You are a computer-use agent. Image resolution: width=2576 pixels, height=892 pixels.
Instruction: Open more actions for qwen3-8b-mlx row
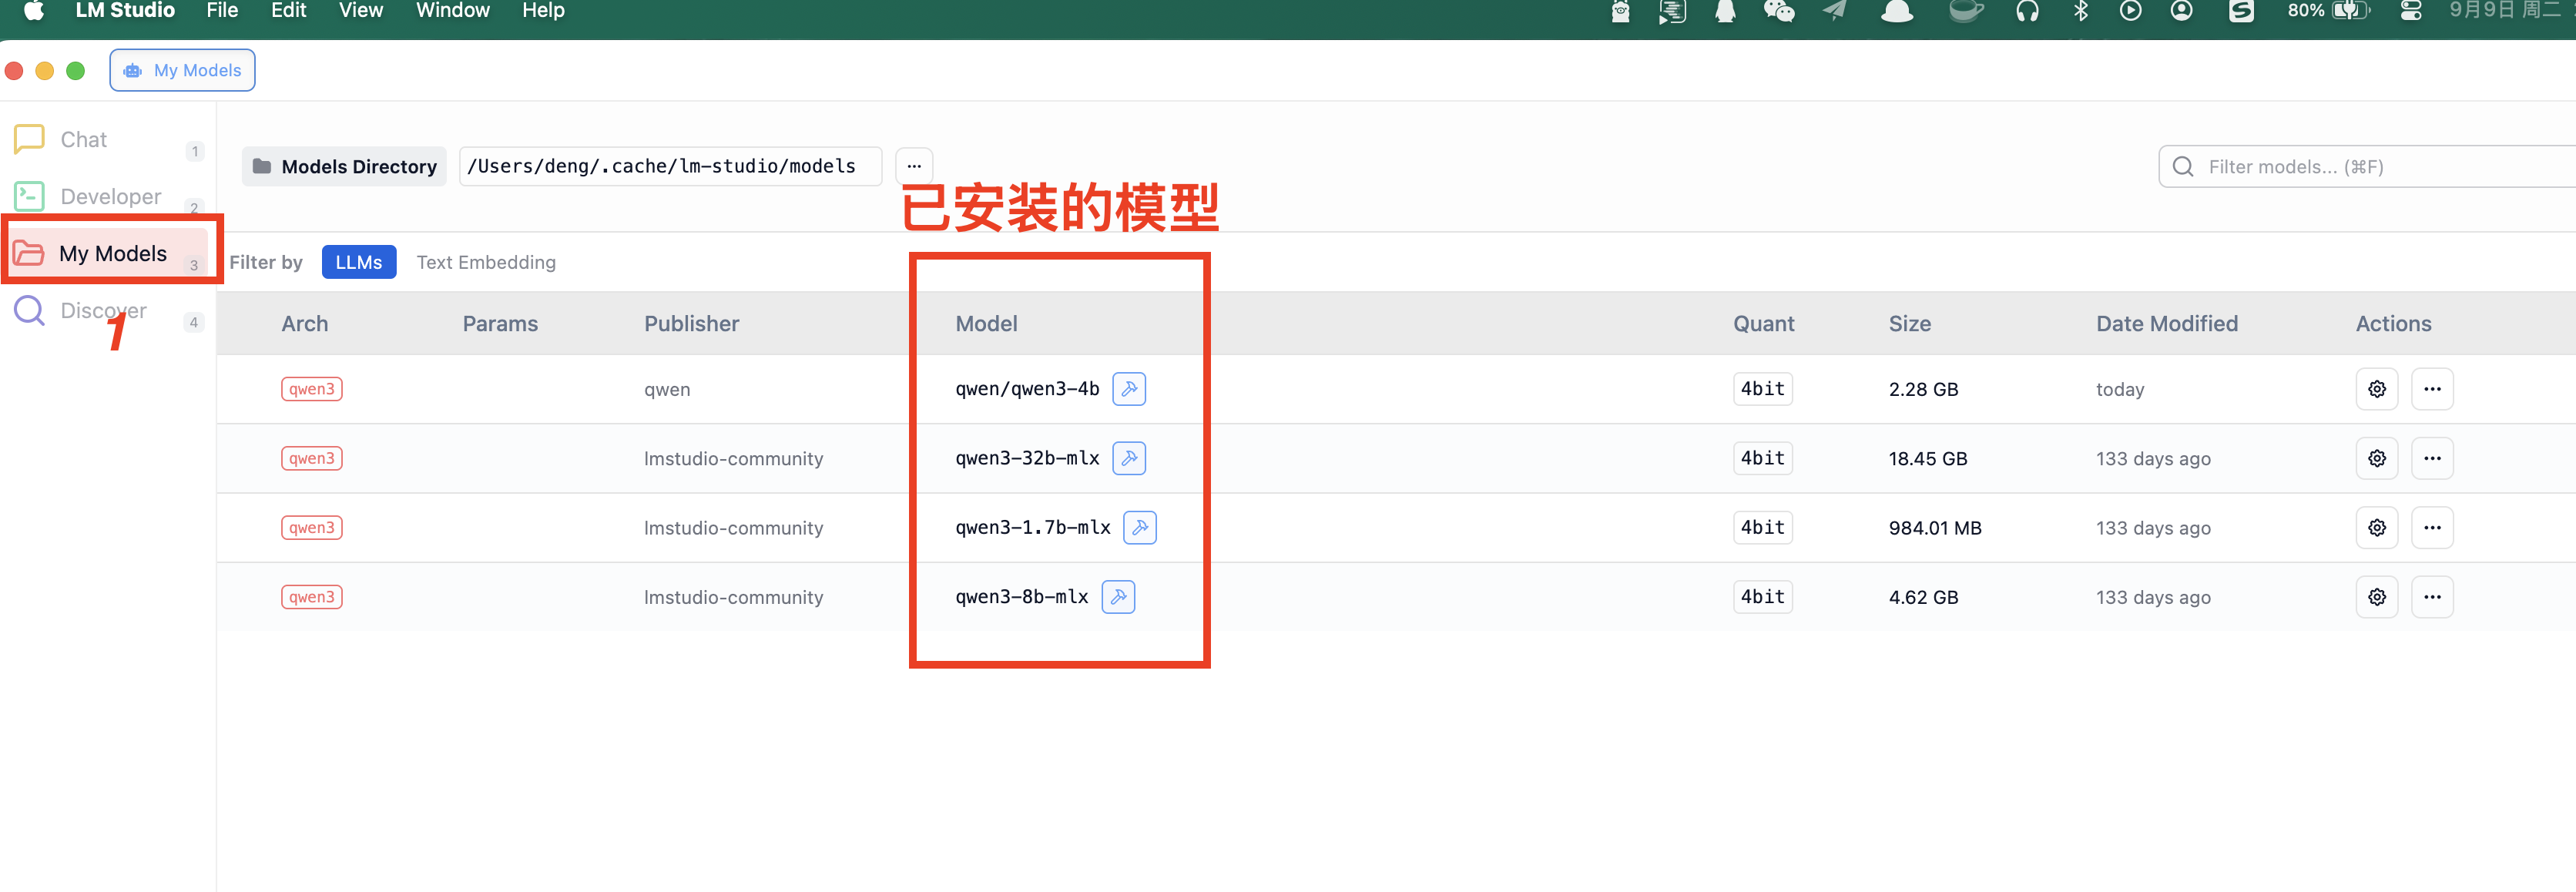2432,597
